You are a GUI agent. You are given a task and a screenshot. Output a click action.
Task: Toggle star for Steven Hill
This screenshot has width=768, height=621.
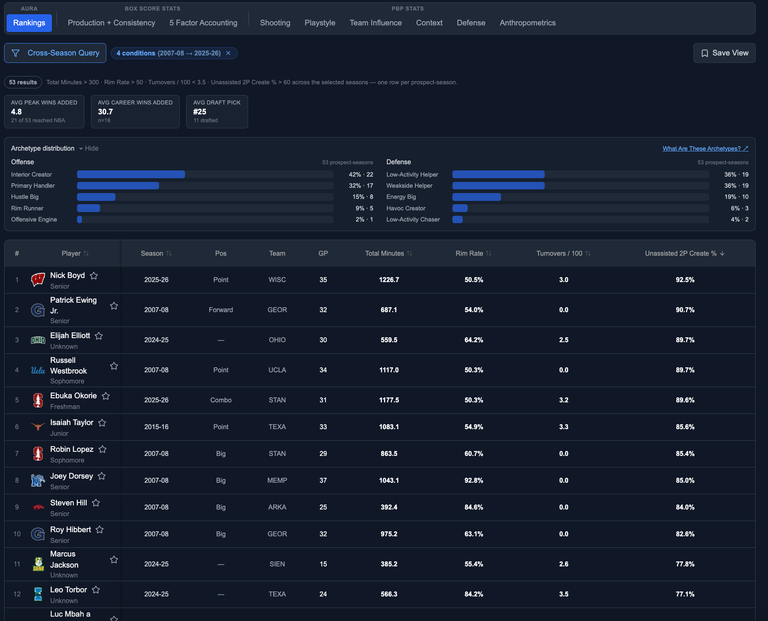(x=96, y=503)
